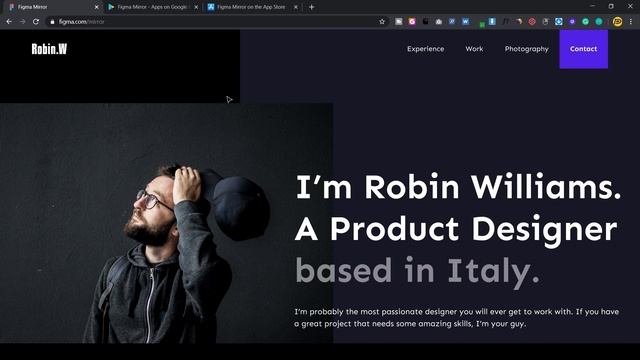Click the "I'm Robin Williams." heading

[458, 187]
